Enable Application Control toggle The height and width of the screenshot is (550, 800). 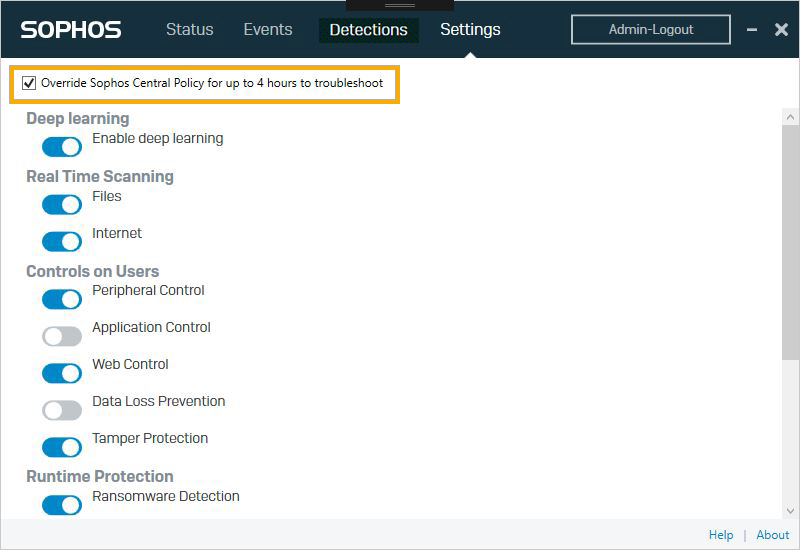point(62,336)
